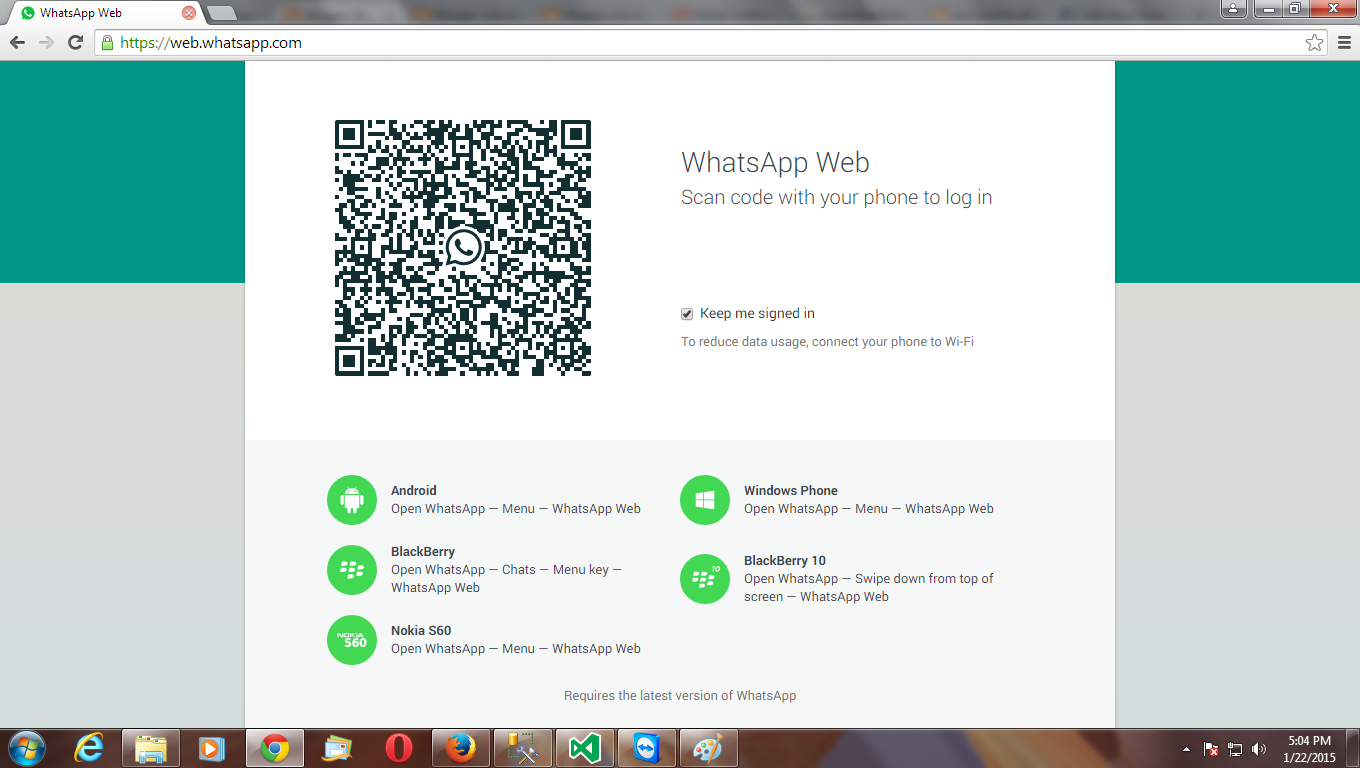Open Visual Studio from the taskbar
The width and height of the screenshot is (1360, 768).
pyautogui.click(x=585, y=748)
